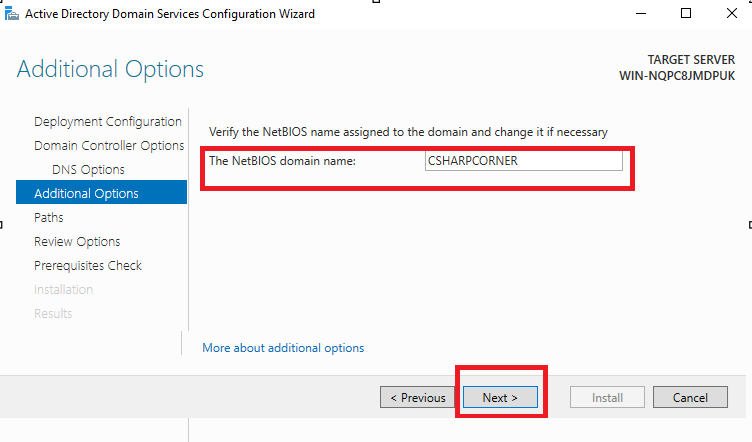Go to the Deployment Configuration step
Screen dimensions: 752x442
(107, 122)
